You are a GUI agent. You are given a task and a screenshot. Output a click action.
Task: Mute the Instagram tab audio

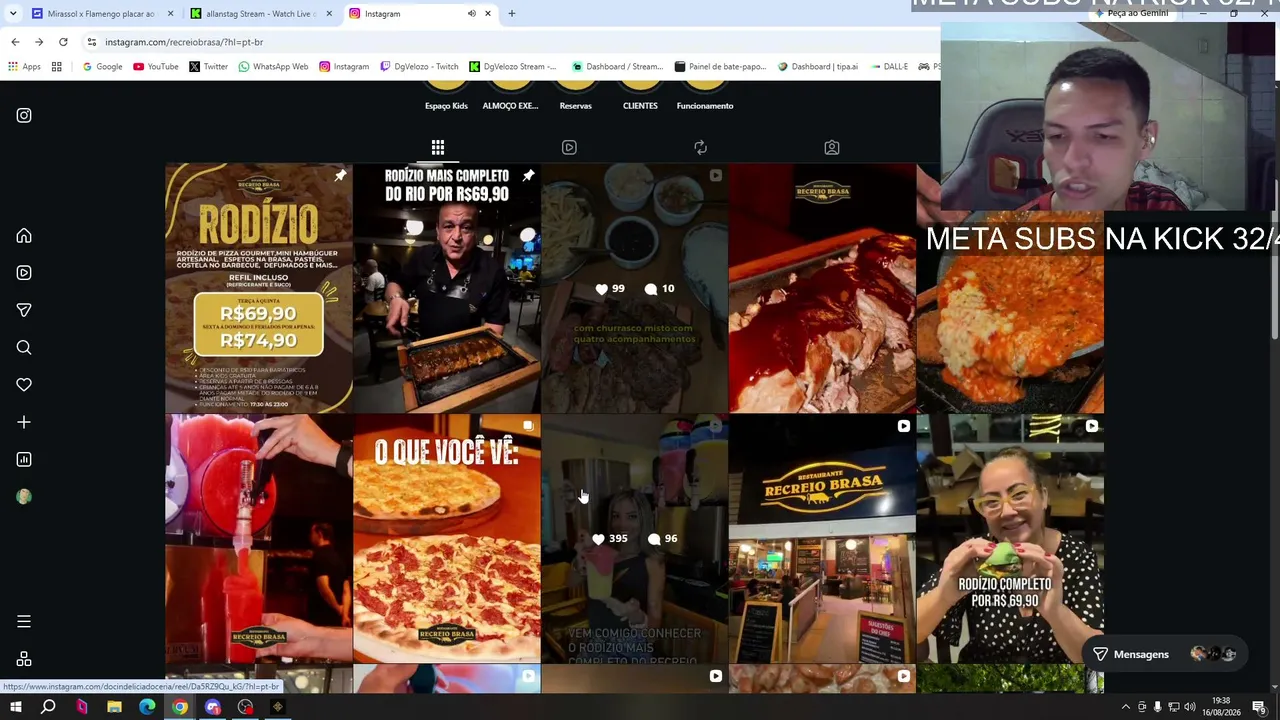(x=472, y=14)
